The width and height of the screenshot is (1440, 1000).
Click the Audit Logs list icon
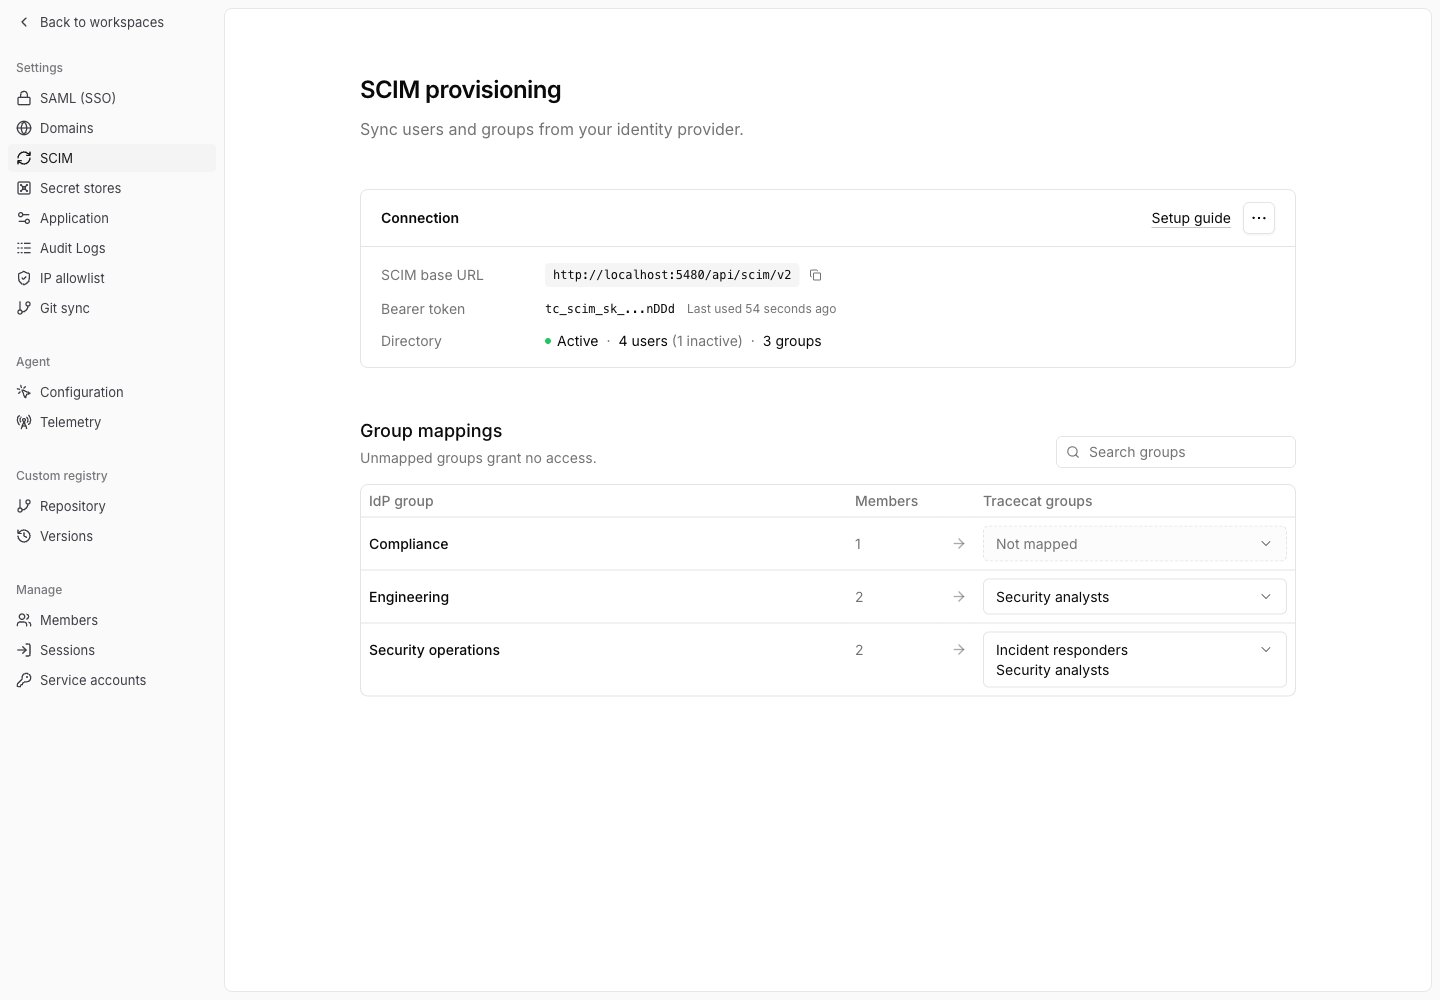coord(24,248)
